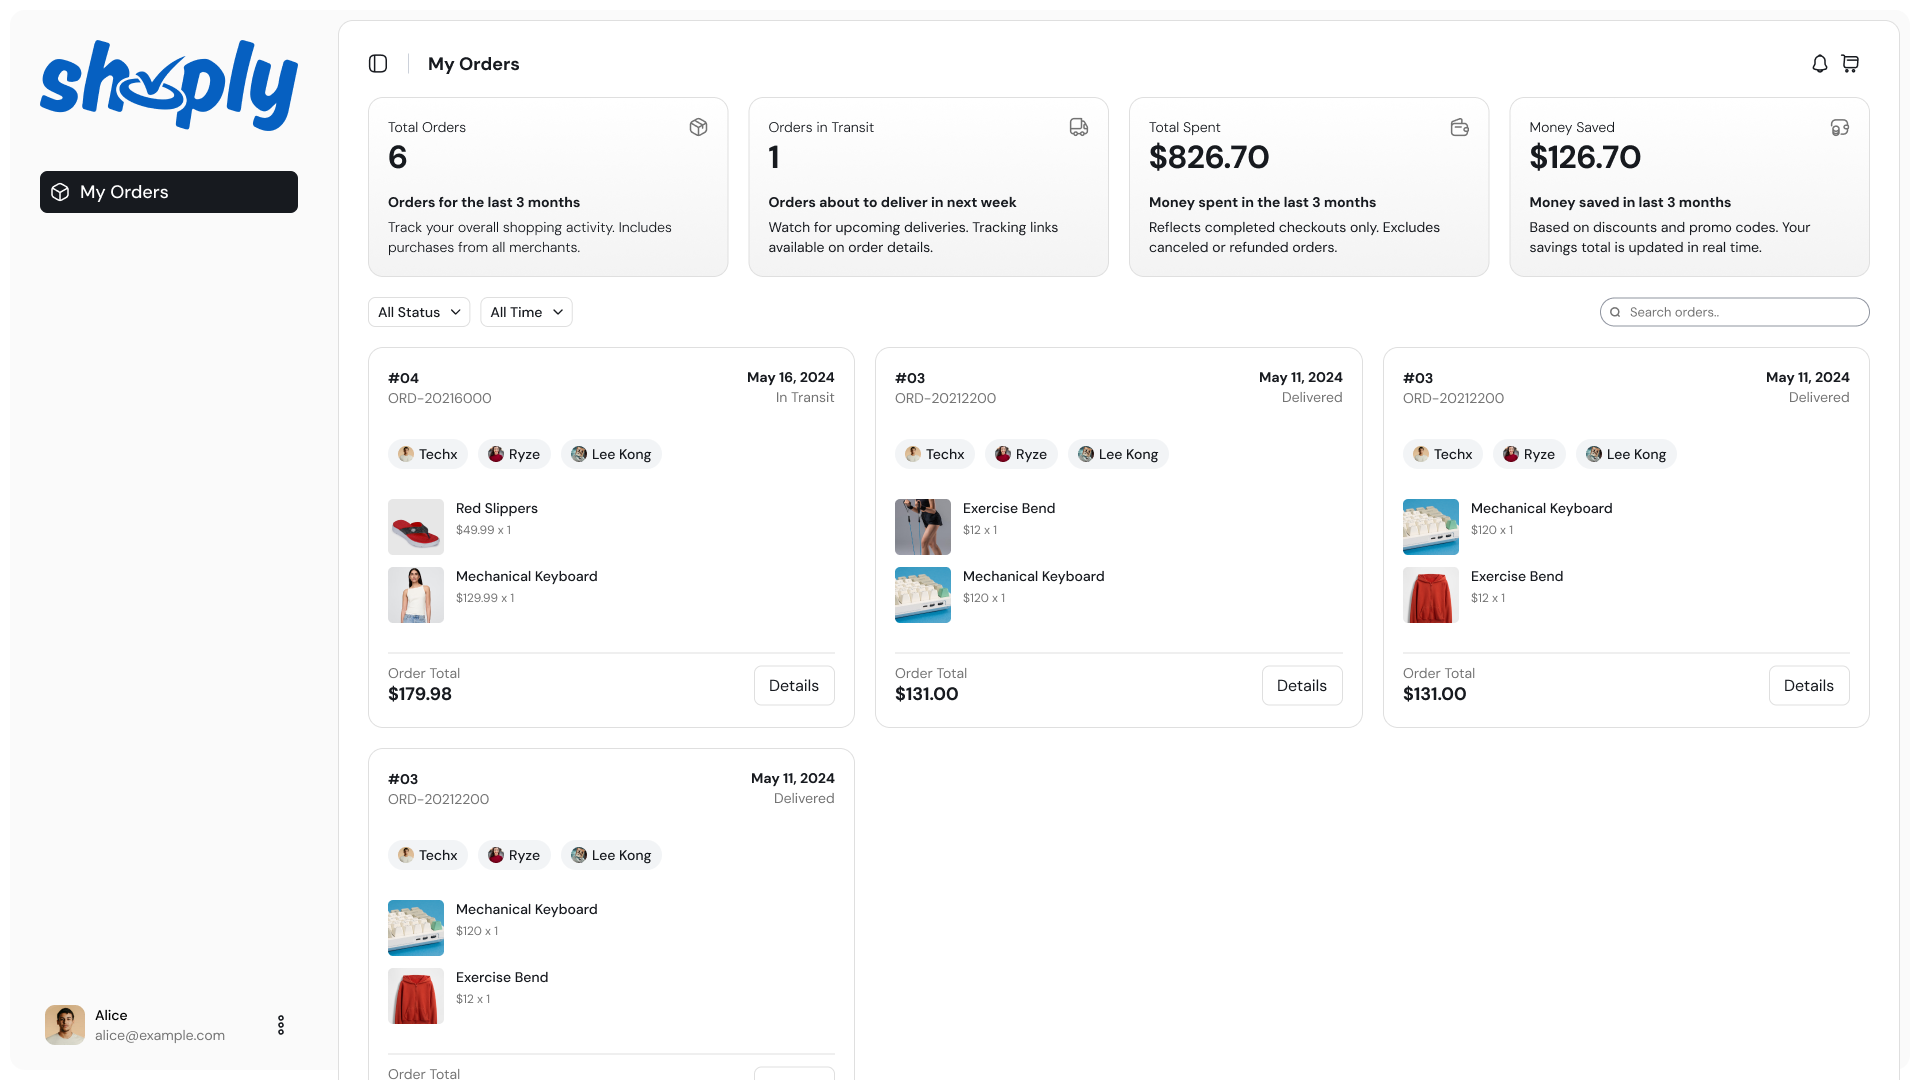Toggle the sidebar panel icon

378,64
